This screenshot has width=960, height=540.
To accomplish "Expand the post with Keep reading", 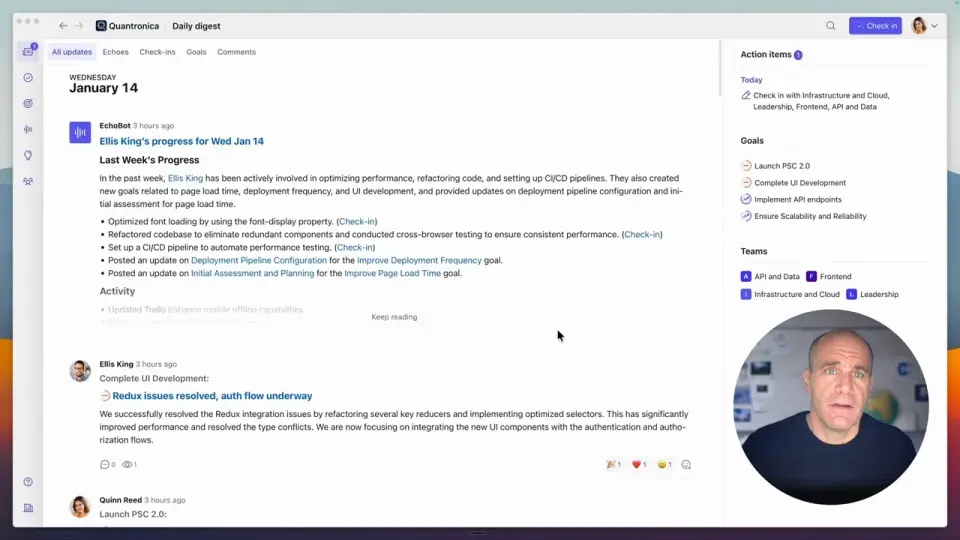I will 394,317.
